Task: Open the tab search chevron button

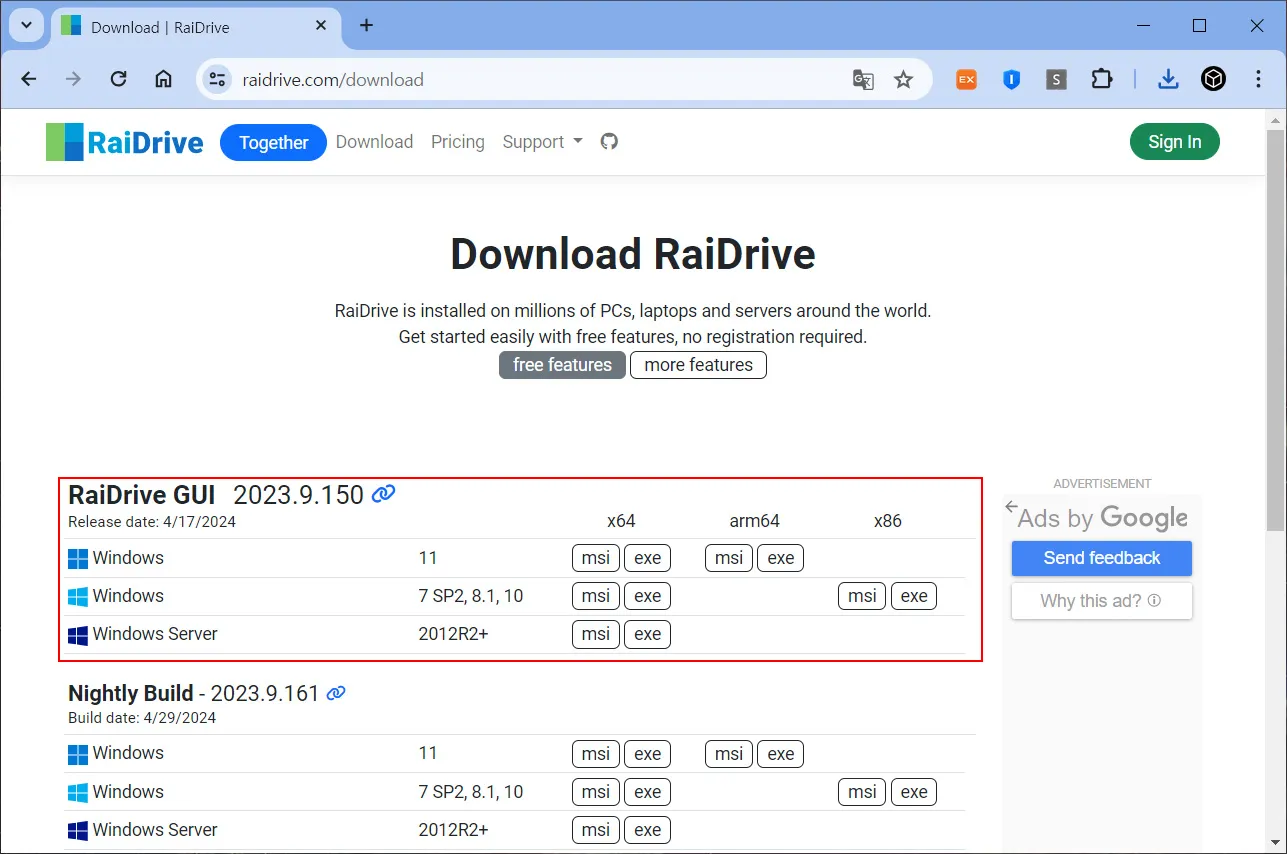Action: click(x=26, y=25)
